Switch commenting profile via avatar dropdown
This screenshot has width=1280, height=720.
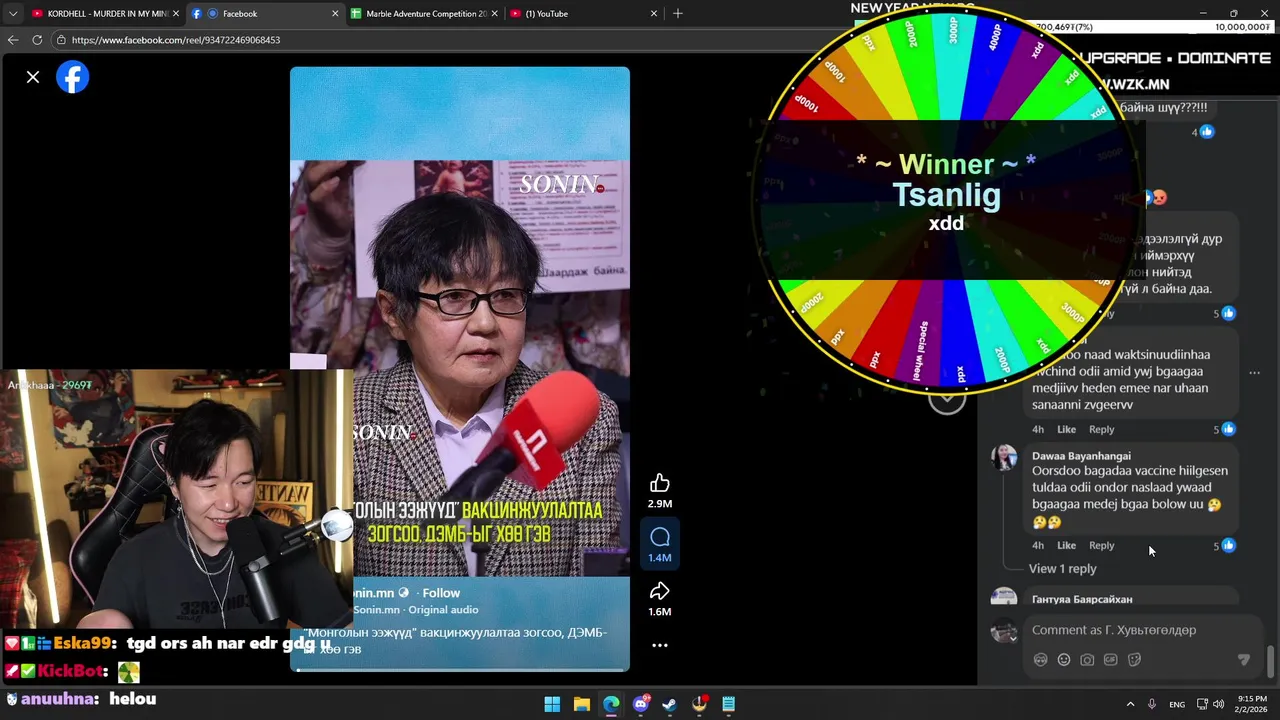point(1004,632)
